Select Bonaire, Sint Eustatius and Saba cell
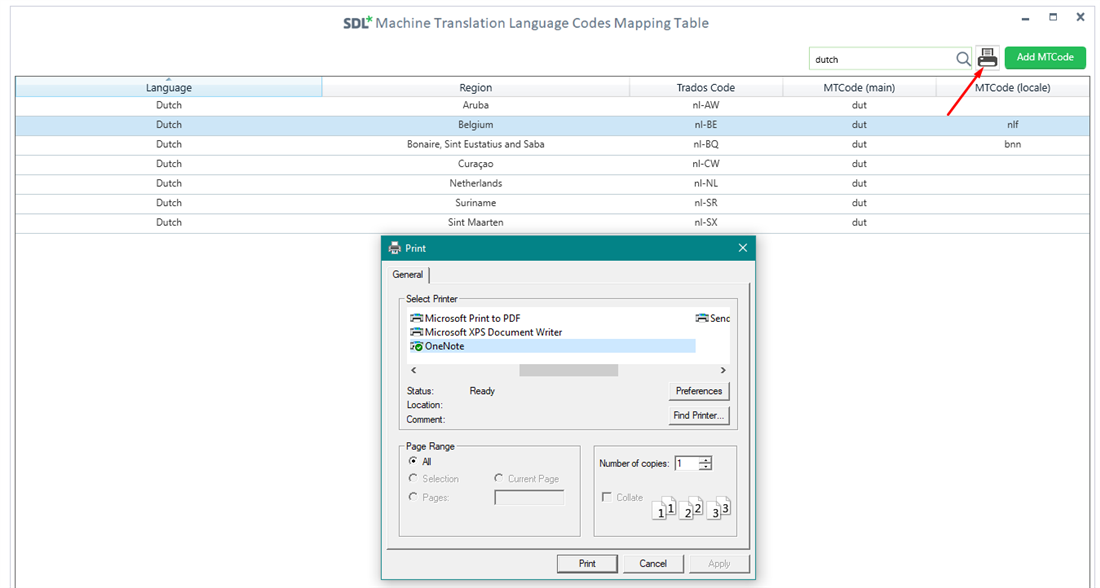1100x588 pixels. [476, 145]
